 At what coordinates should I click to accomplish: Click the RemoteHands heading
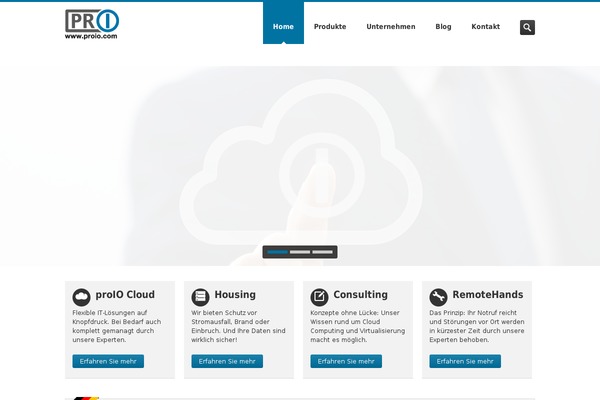[x=488, y=294]
